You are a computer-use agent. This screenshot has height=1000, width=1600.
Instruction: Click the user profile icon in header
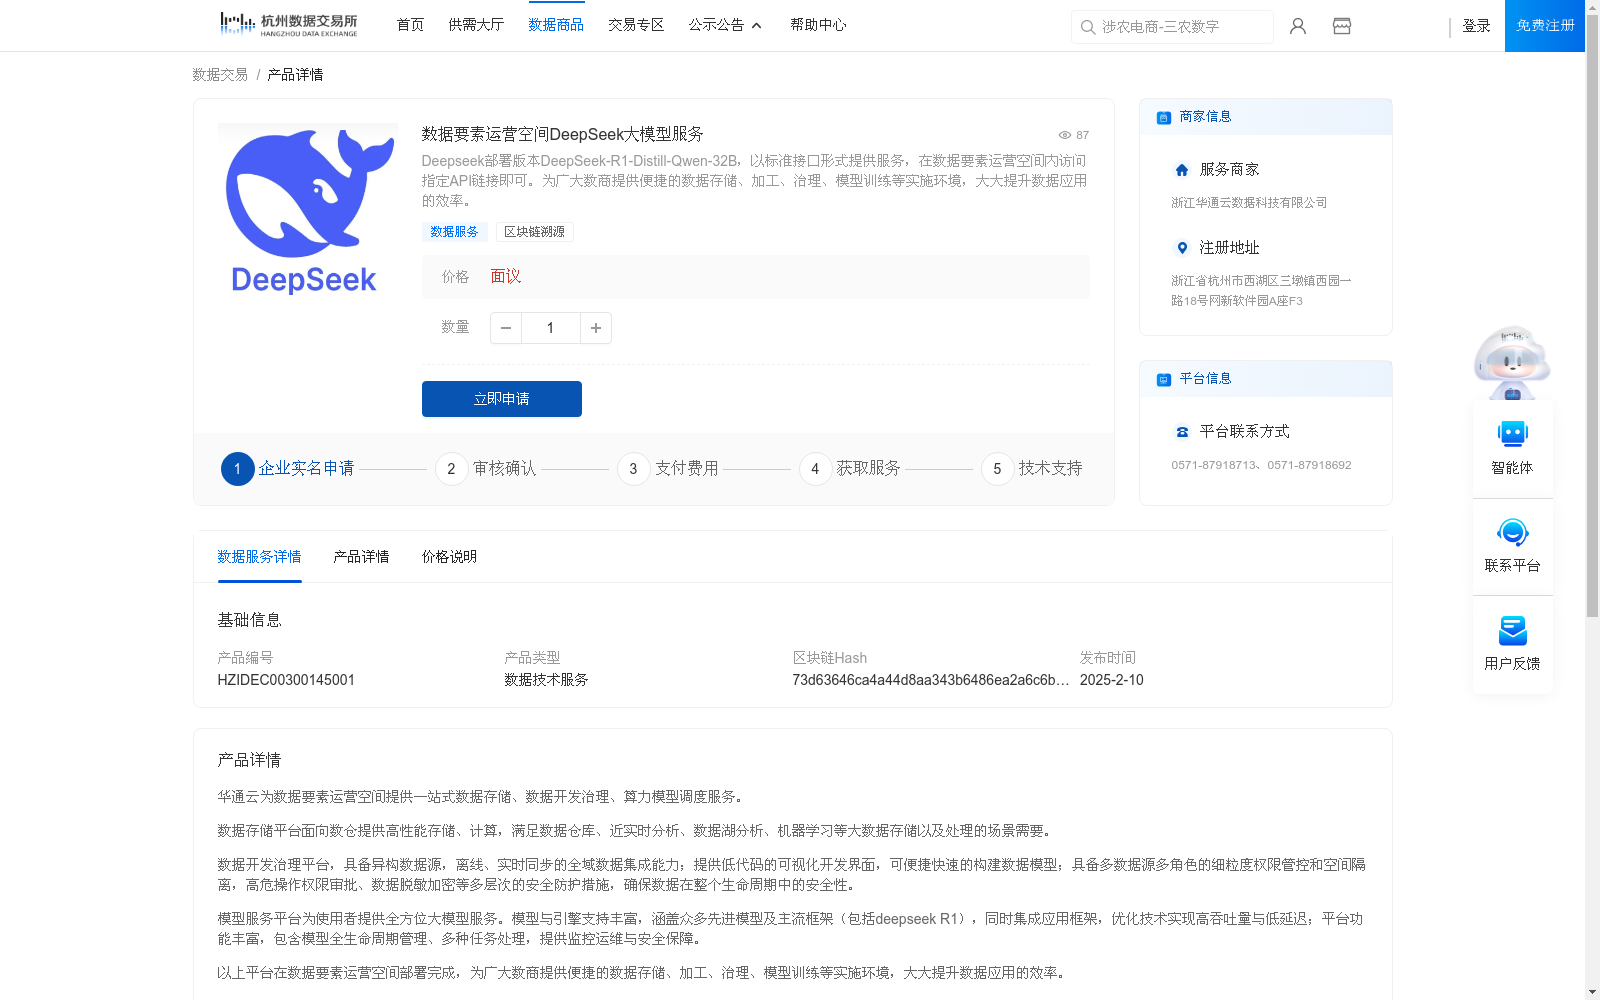(1298, 26)
